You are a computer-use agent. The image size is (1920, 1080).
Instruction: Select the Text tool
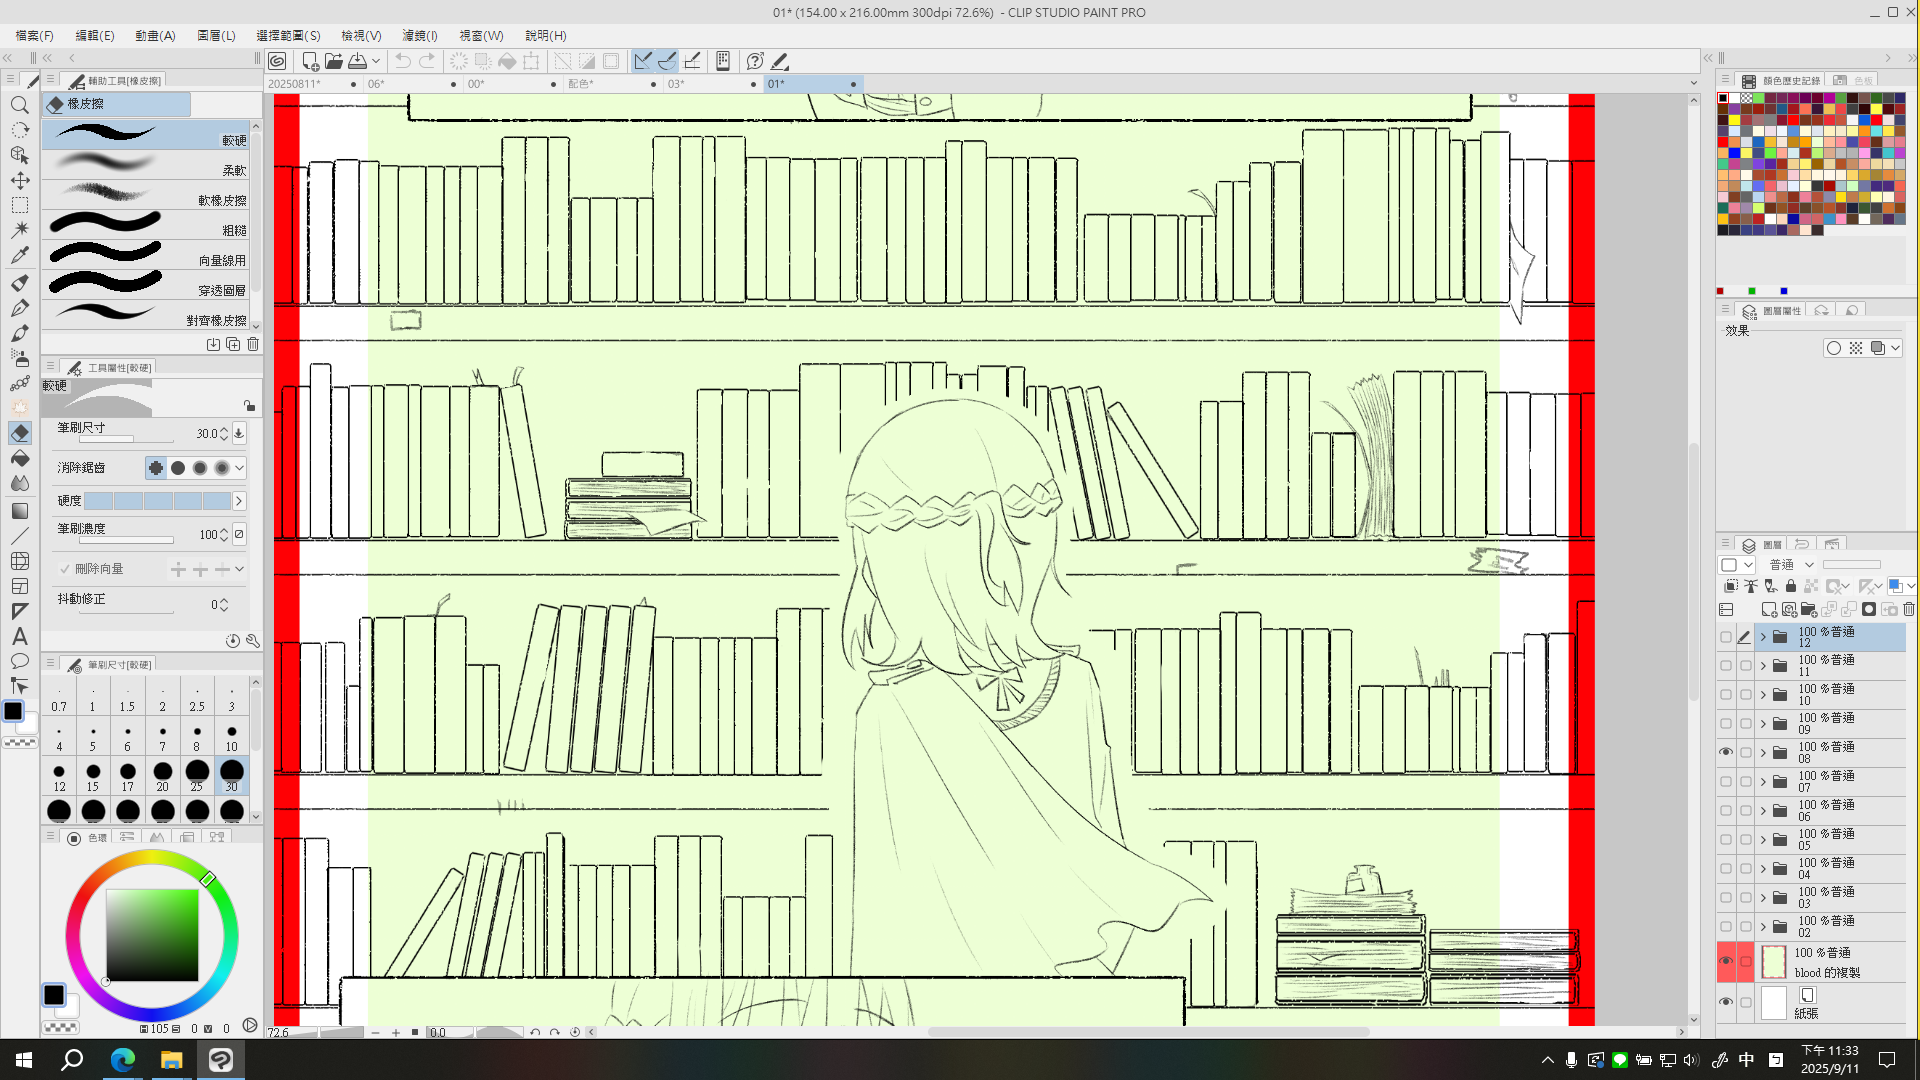click(19, 636)
